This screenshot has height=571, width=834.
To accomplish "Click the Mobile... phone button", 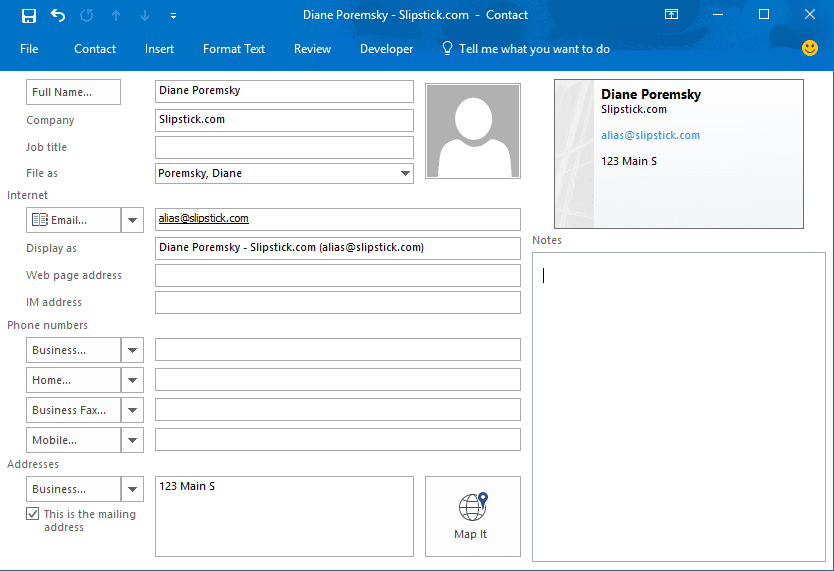I will tap(73, 440).
